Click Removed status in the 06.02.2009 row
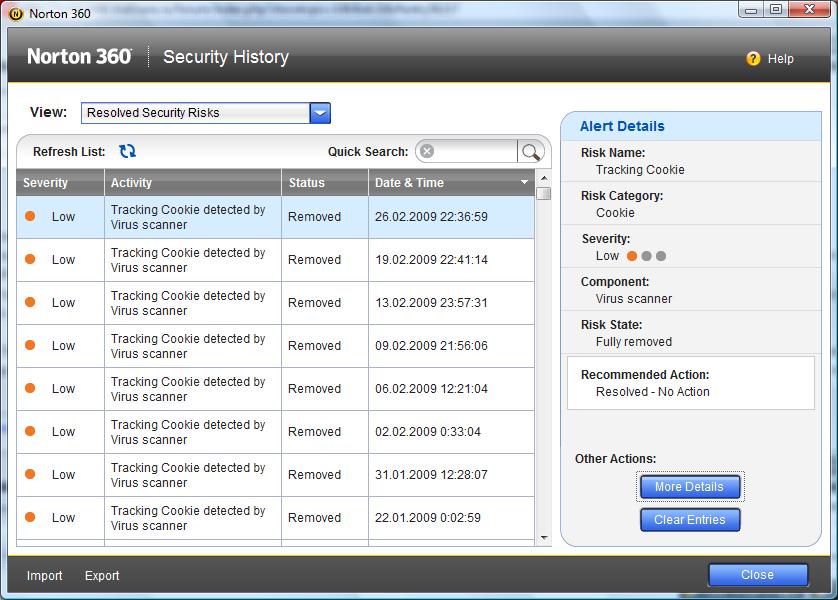The width and height of the screenshot is (838, 600). (314, 388)
